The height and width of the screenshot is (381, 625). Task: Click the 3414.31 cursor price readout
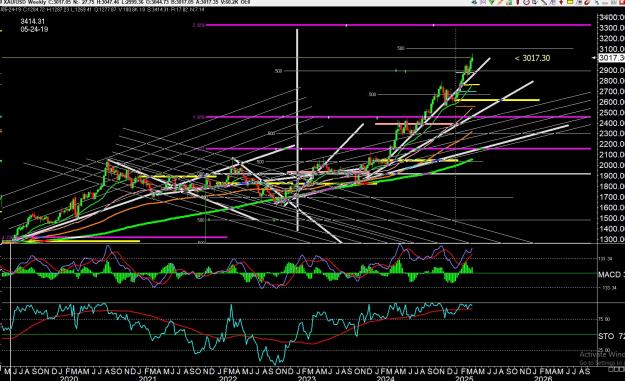click(x=33, y=22)
